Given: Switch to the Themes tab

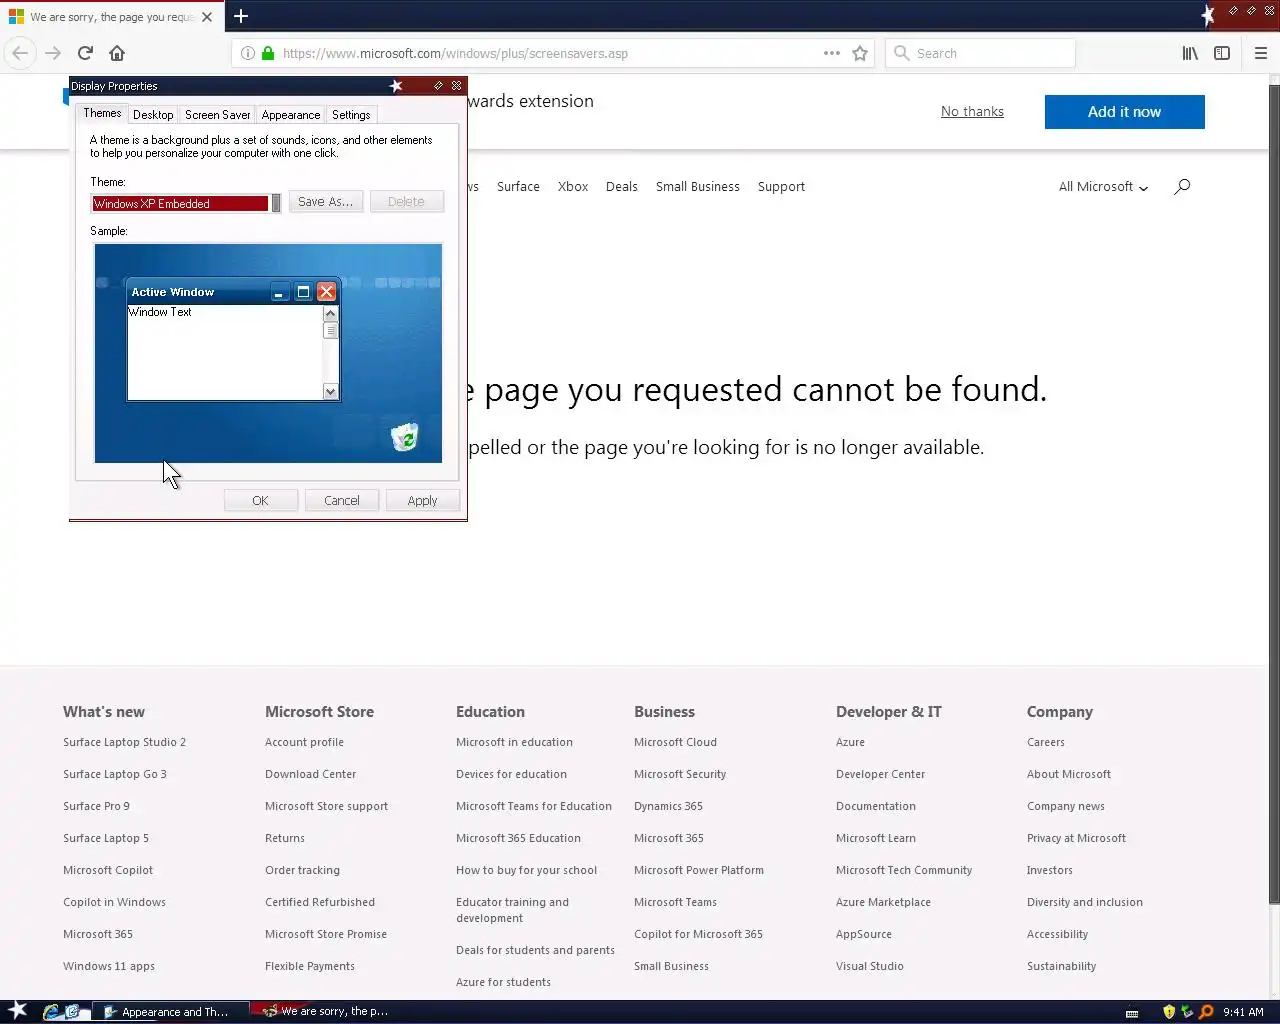Looking at the screenshot, I should tap(102, 113).
